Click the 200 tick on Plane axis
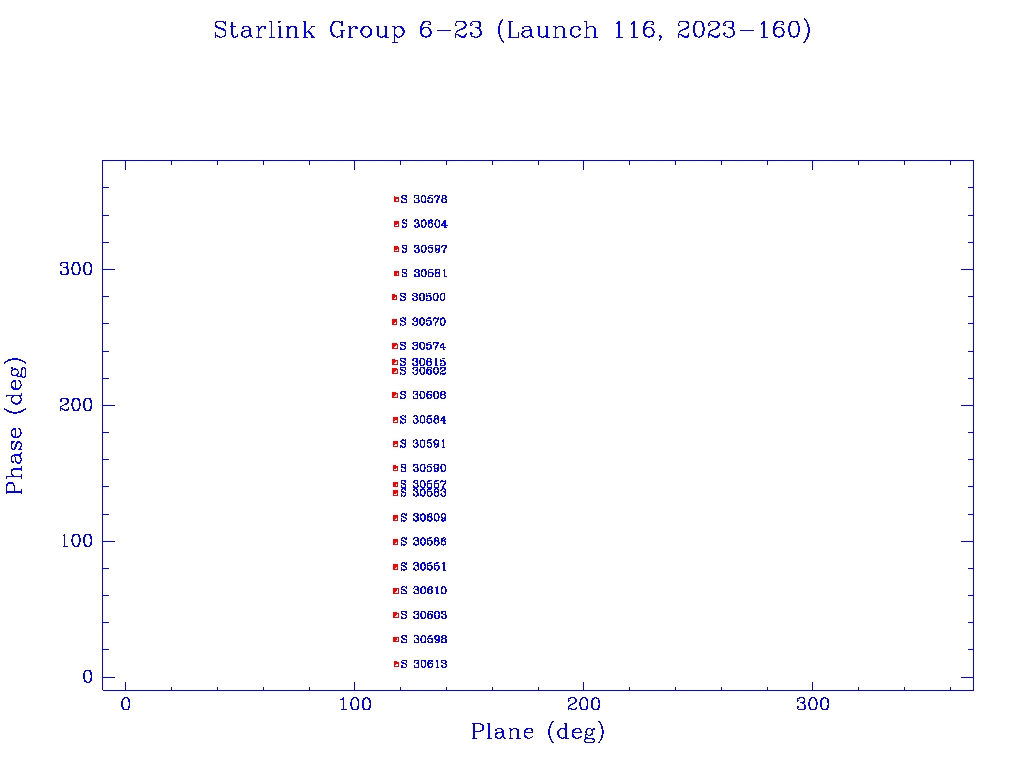 click(583, 704)
